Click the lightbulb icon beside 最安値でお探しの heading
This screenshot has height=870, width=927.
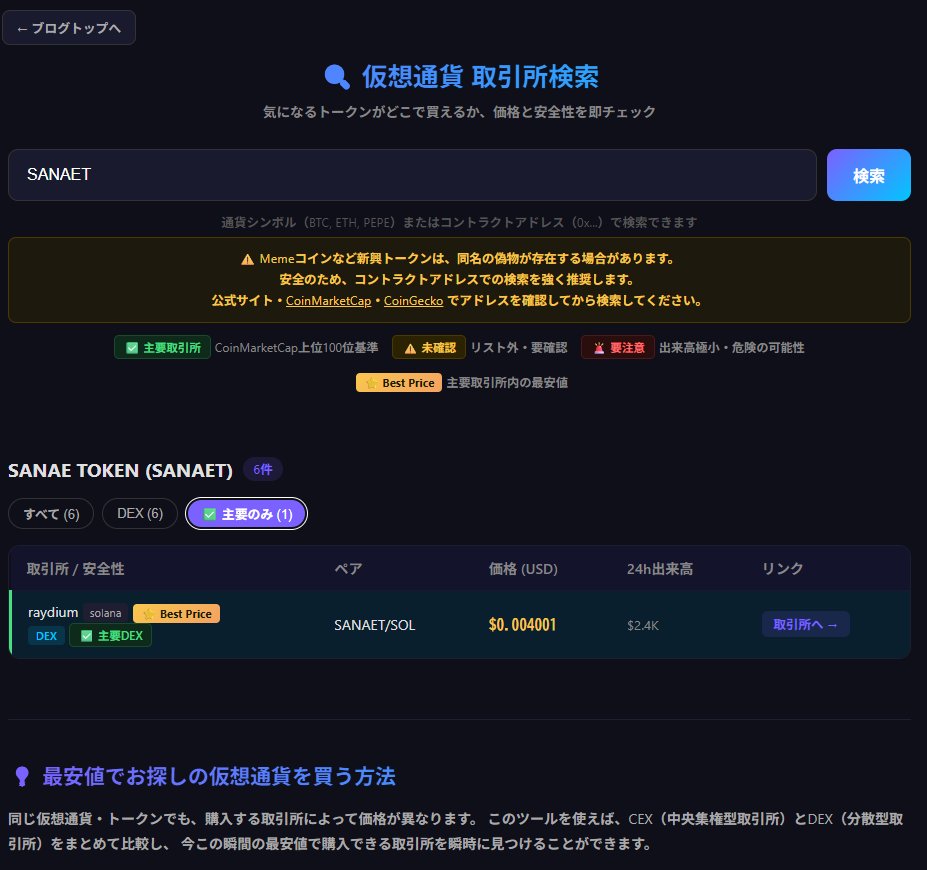(x=22, y=777)
